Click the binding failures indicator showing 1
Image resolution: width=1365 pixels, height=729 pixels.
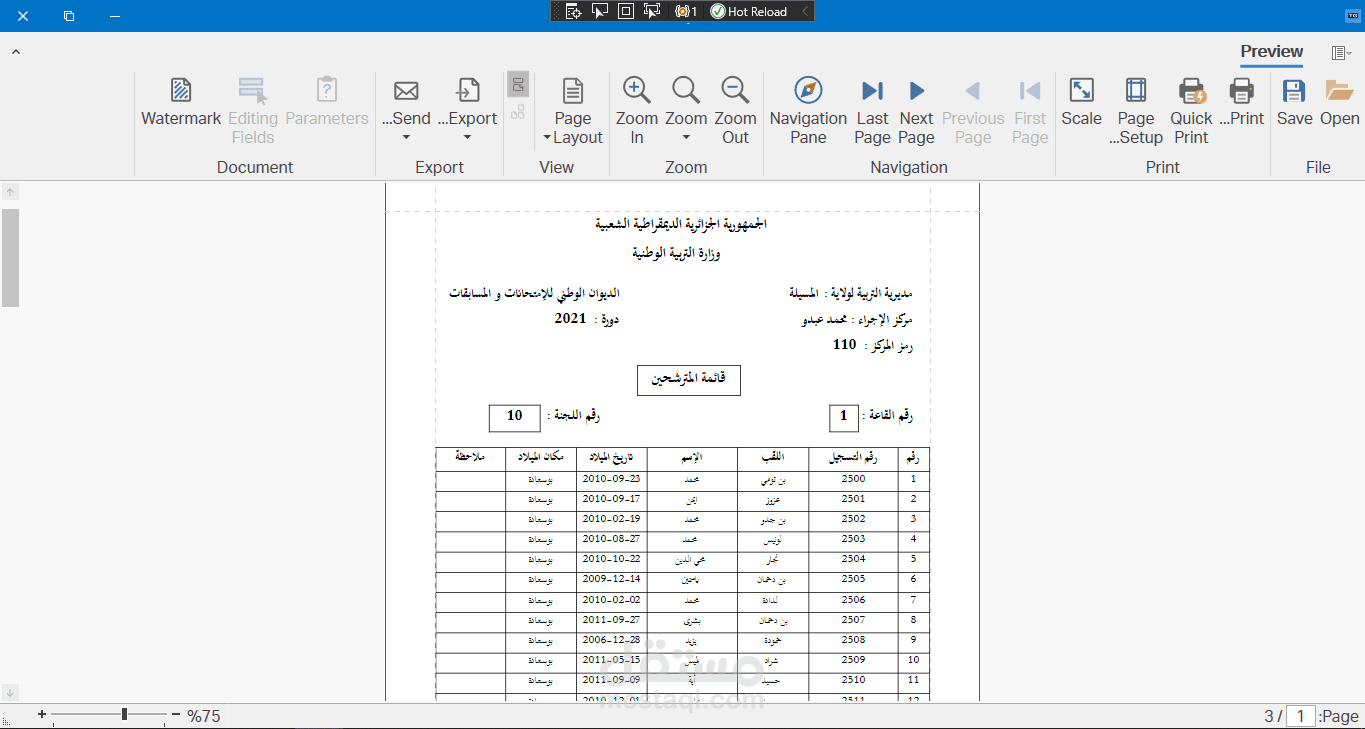[686, 11]
